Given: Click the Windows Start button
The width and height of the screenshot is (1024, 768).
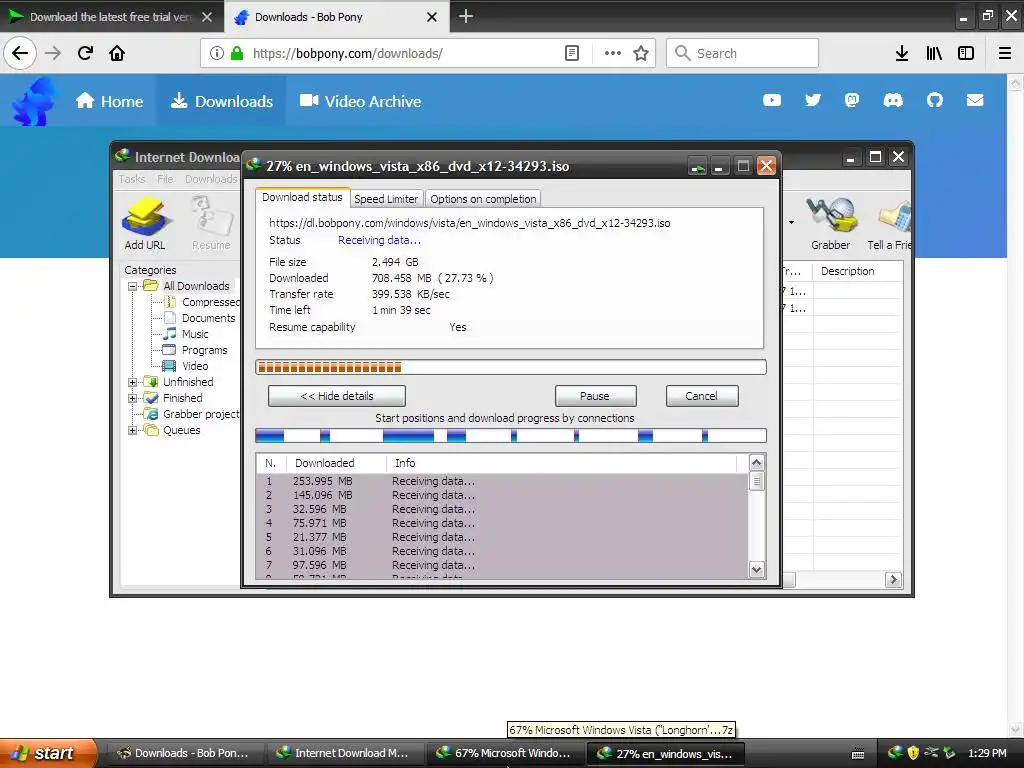Looking at the screenshot, I should (48, 753).
